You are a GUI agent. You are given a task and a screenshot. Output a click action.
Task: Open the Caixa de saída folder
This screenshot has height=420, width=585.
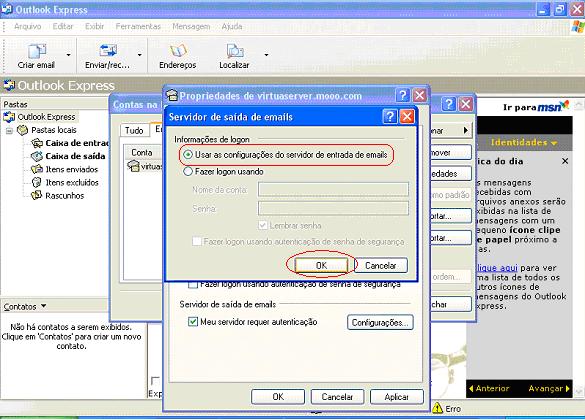click(75, 156)
